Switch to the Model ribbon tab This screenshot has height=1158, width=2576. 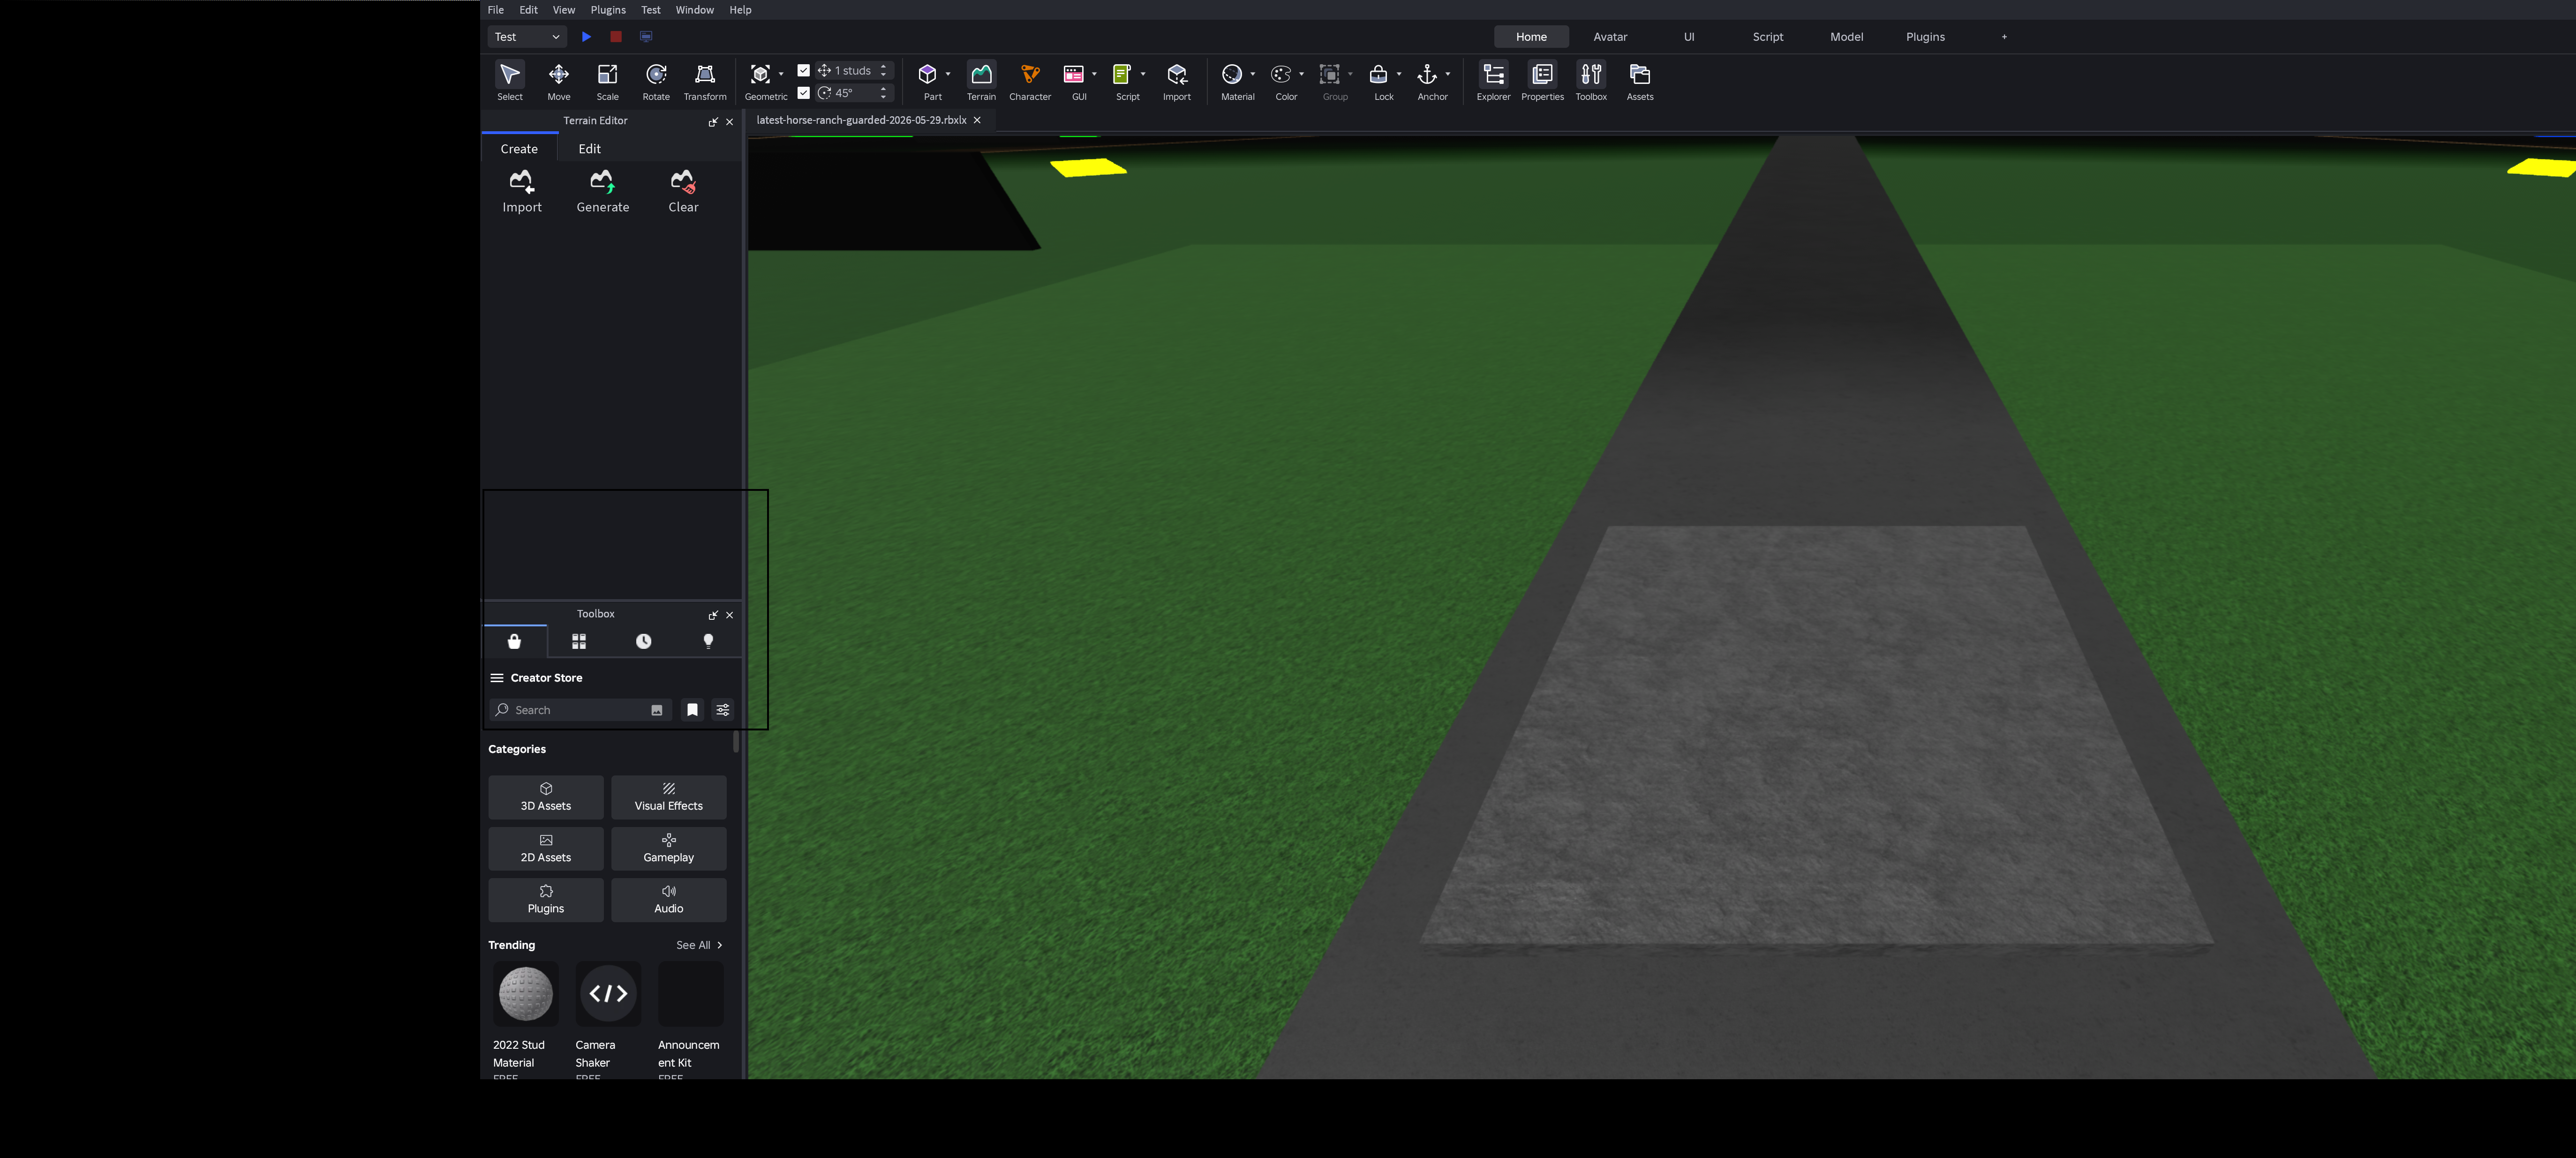(1846, 37)
